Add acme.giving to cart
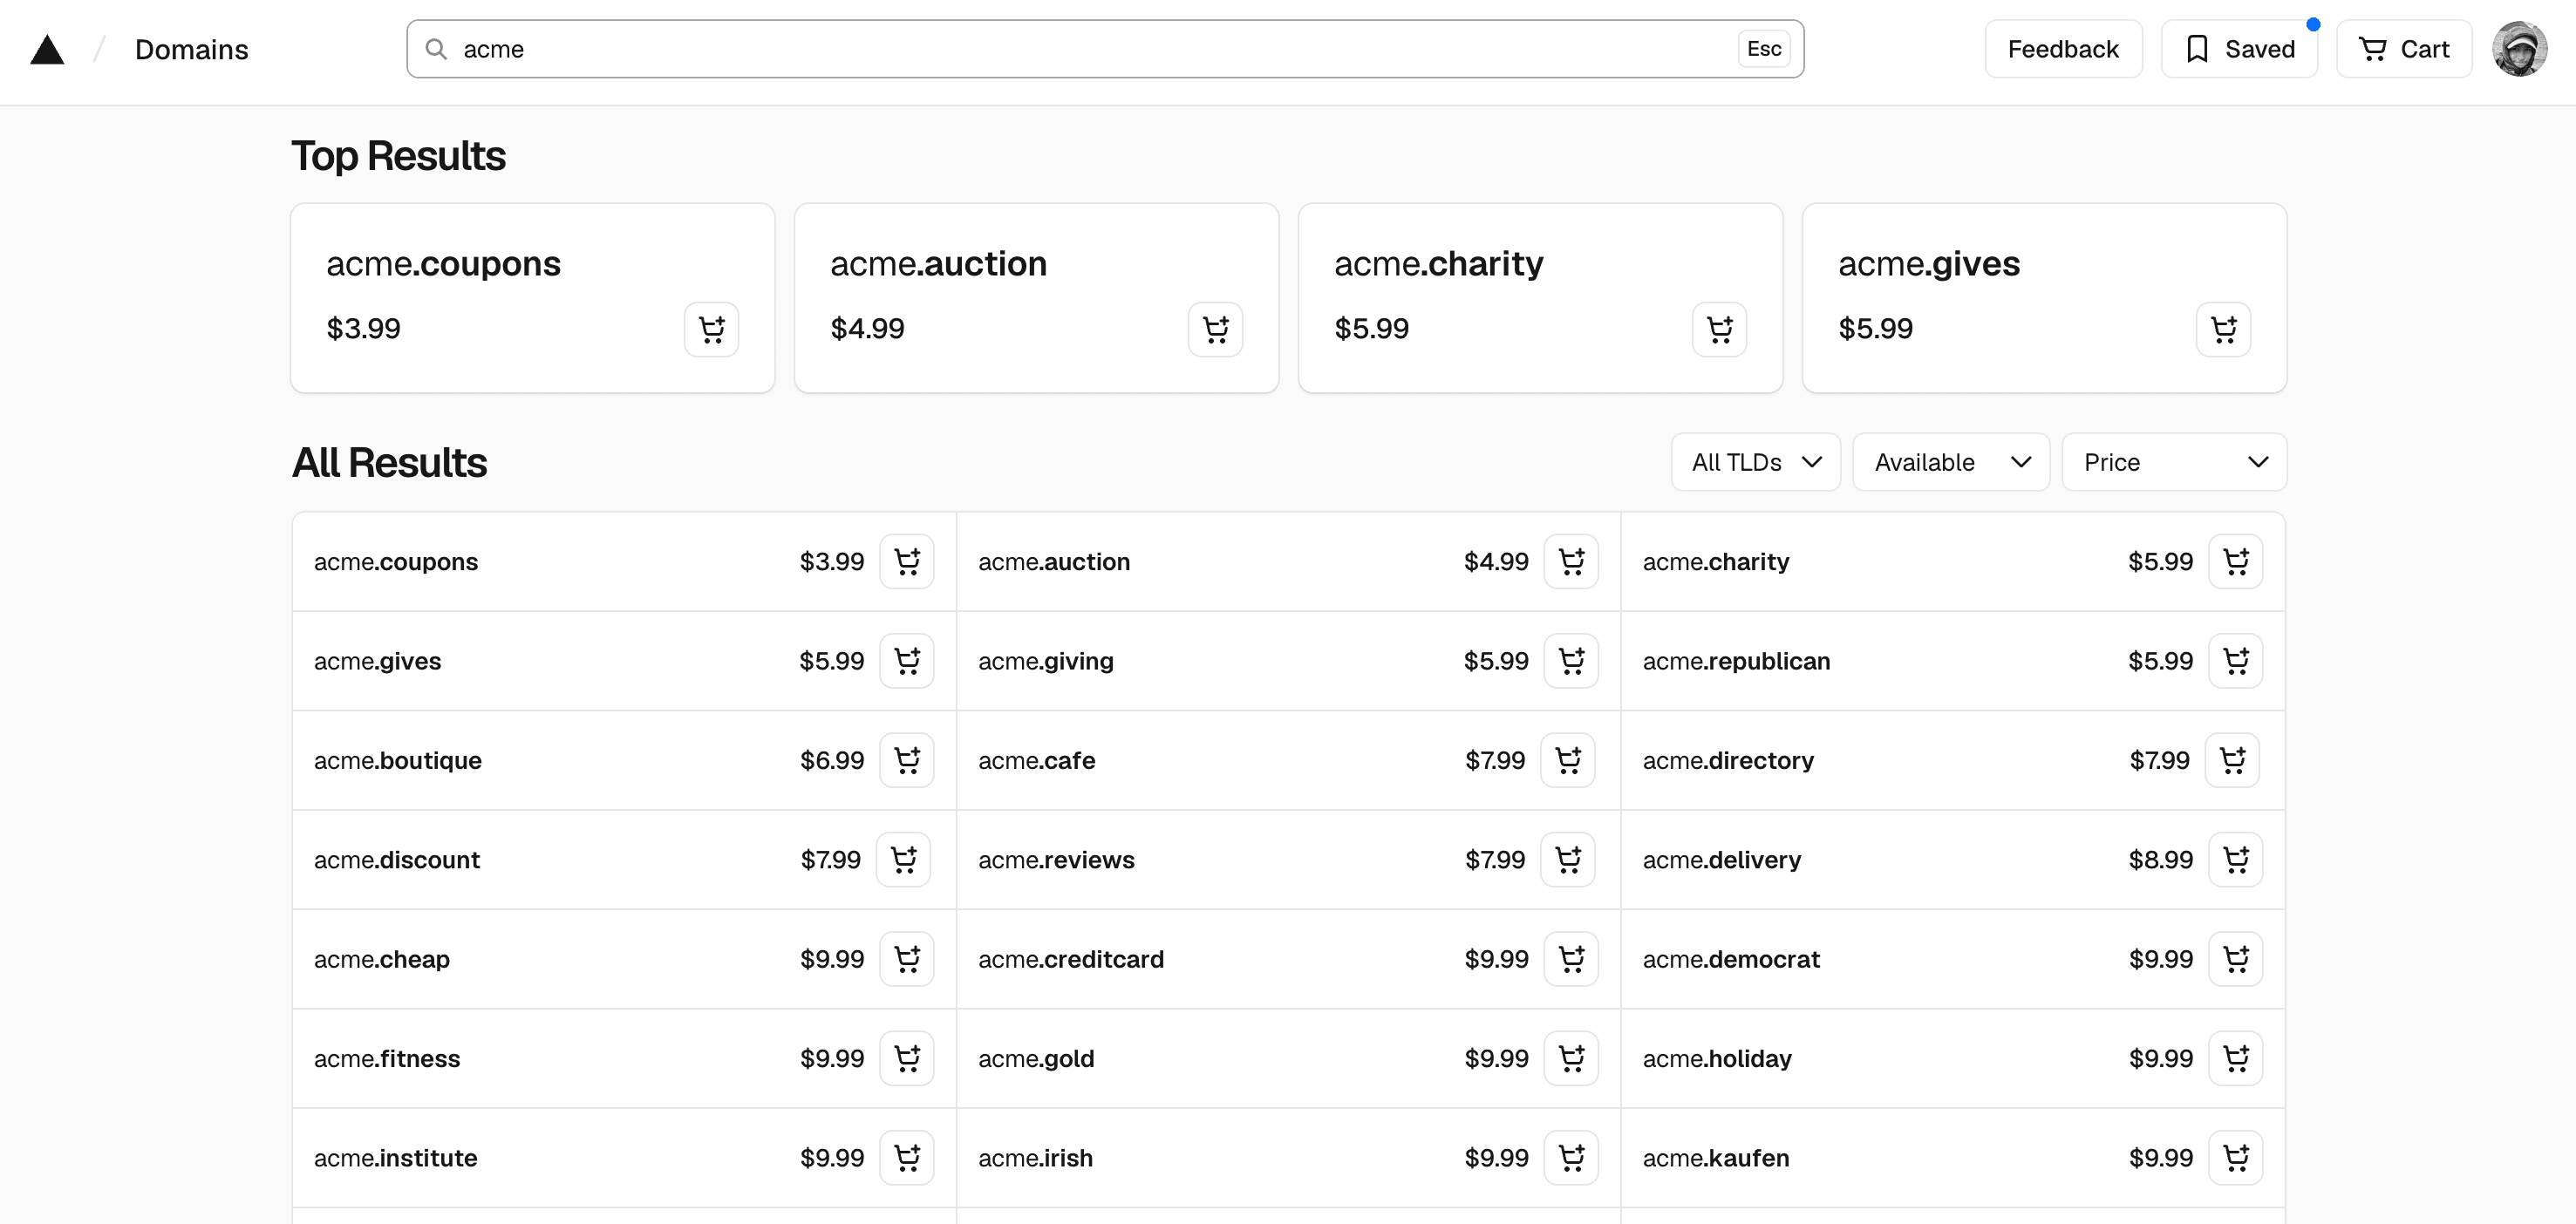2576x1224 pixels. pos(1571,660)
